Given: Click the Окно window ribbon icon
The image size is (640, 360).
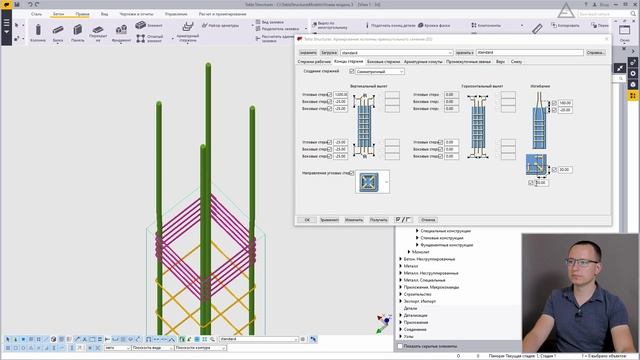Looking at the screenshot, I should click(x=624, y=33).
